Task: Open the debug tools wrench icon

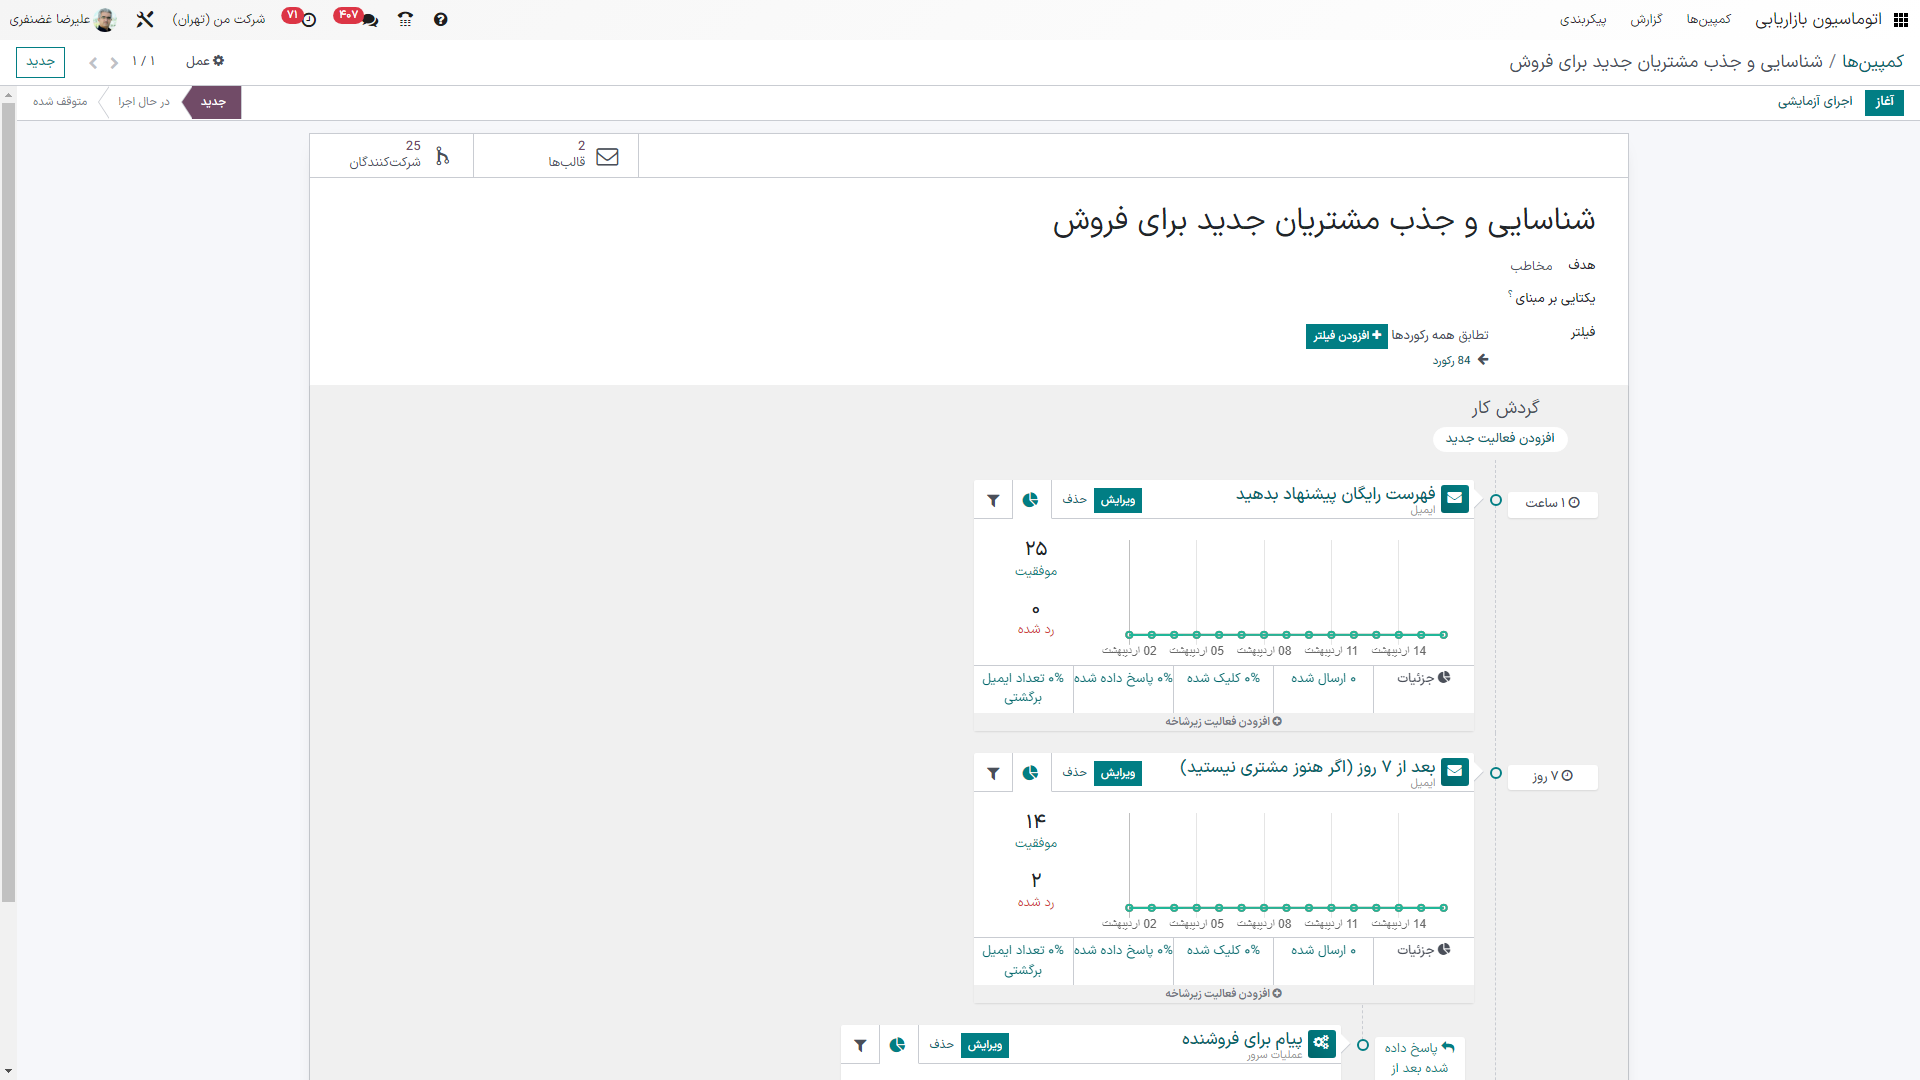Action: click(x=145, y=20)
